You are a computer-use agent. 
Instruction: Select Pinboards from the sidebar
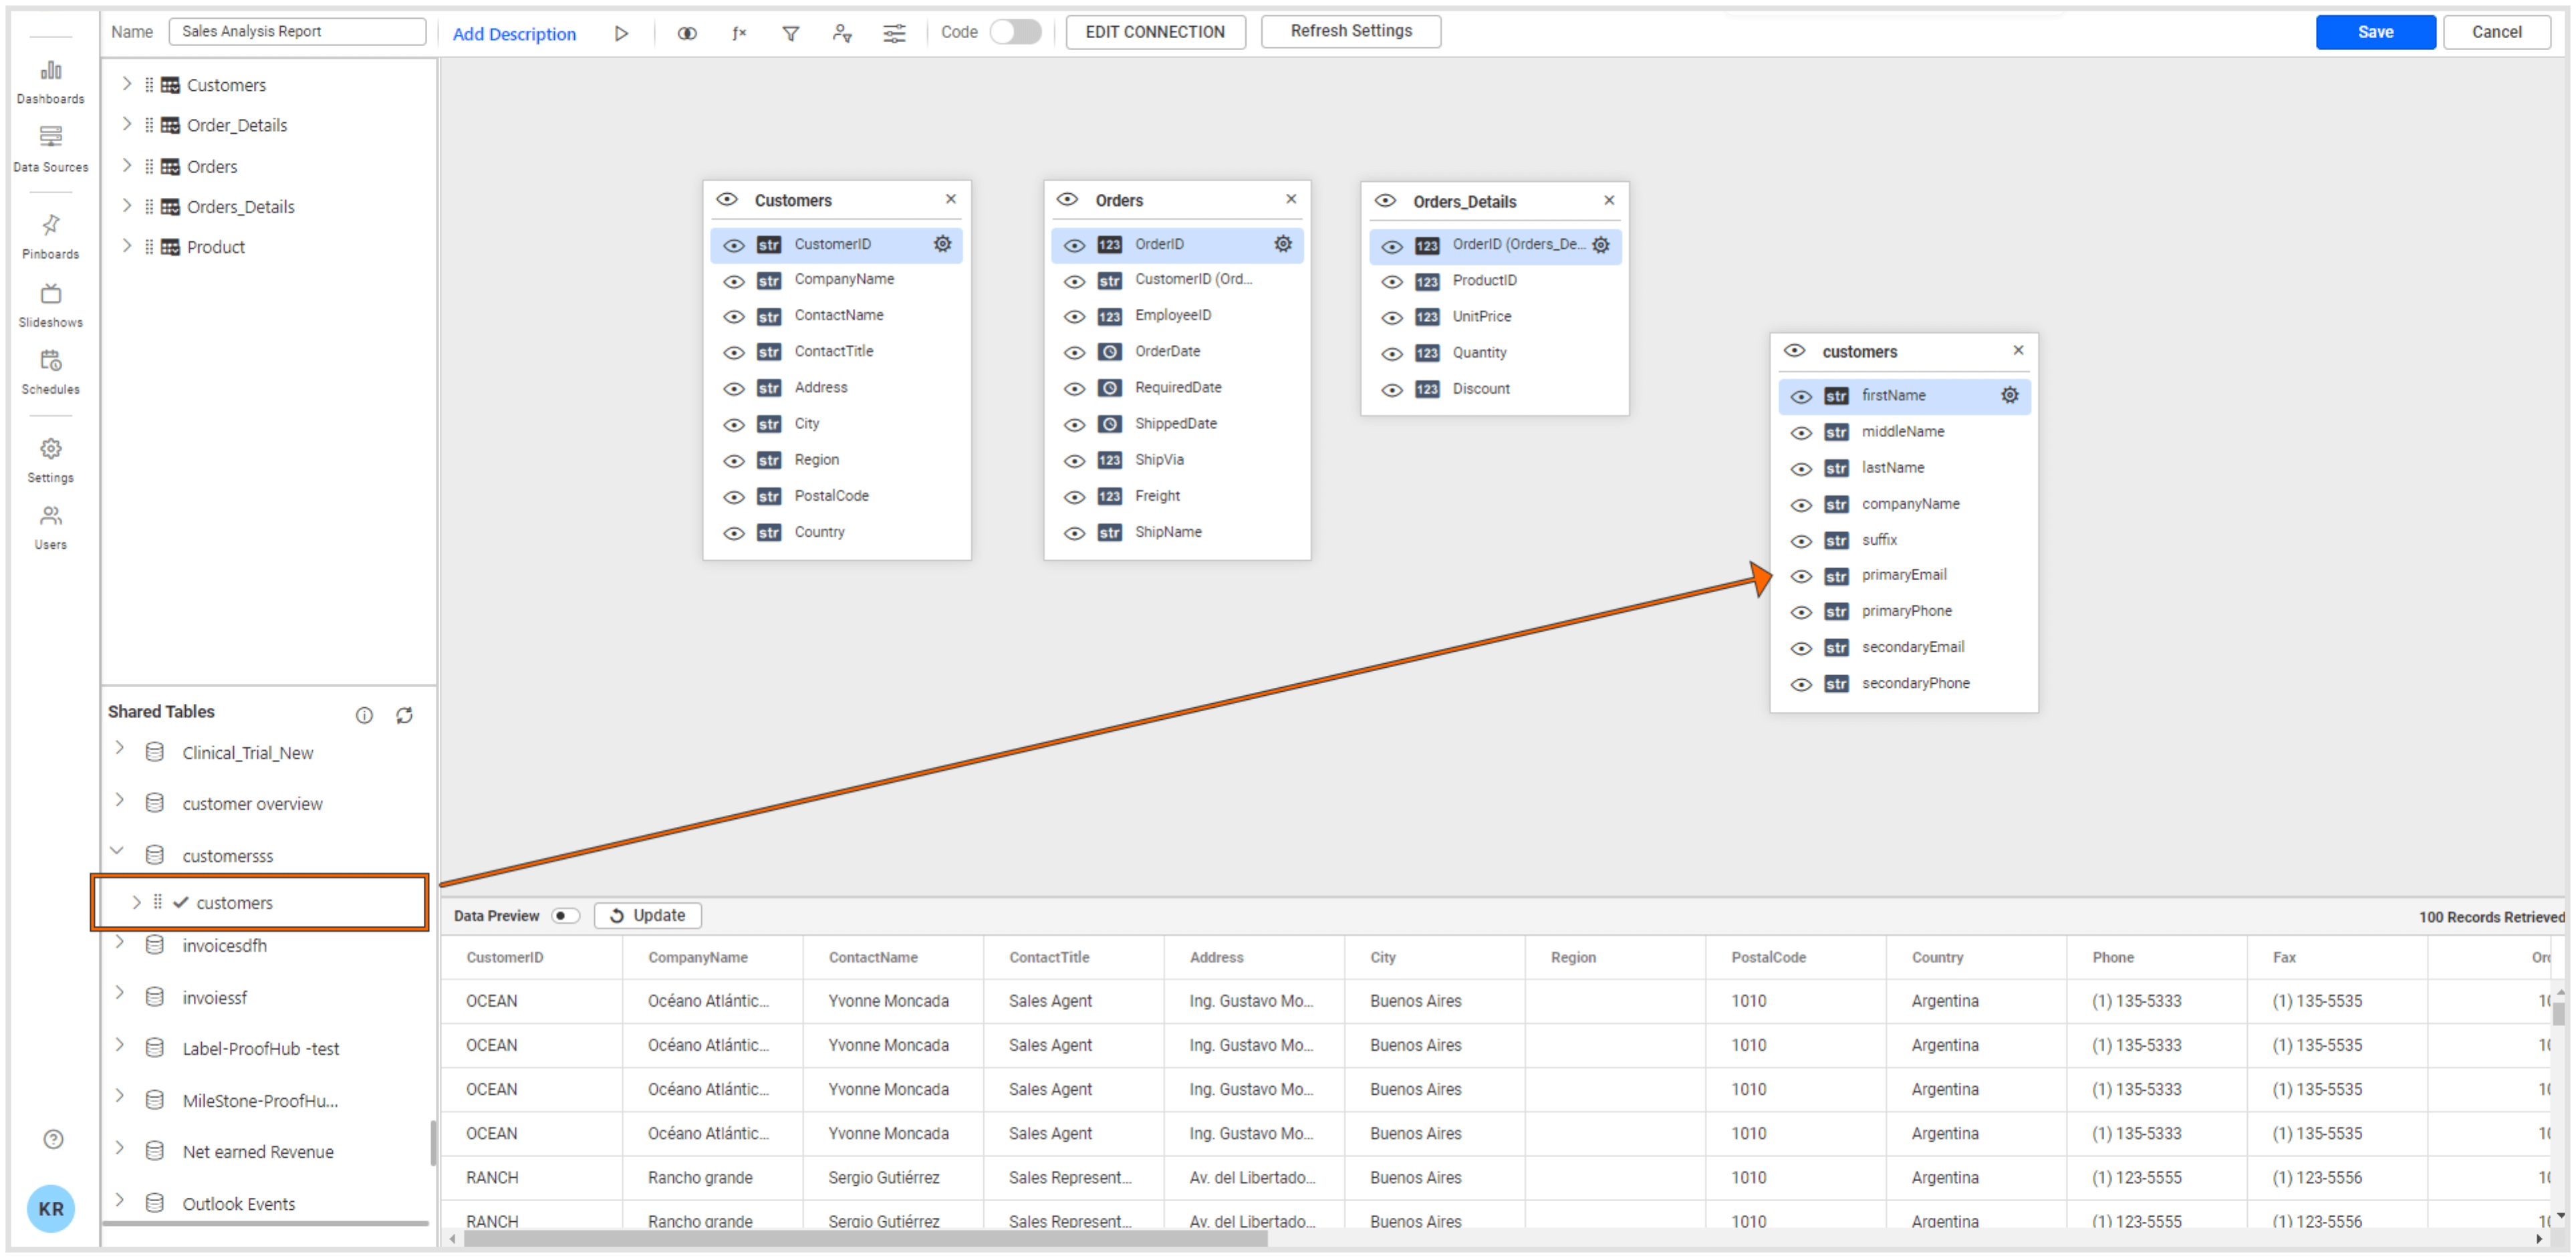[x=50, y=233]
